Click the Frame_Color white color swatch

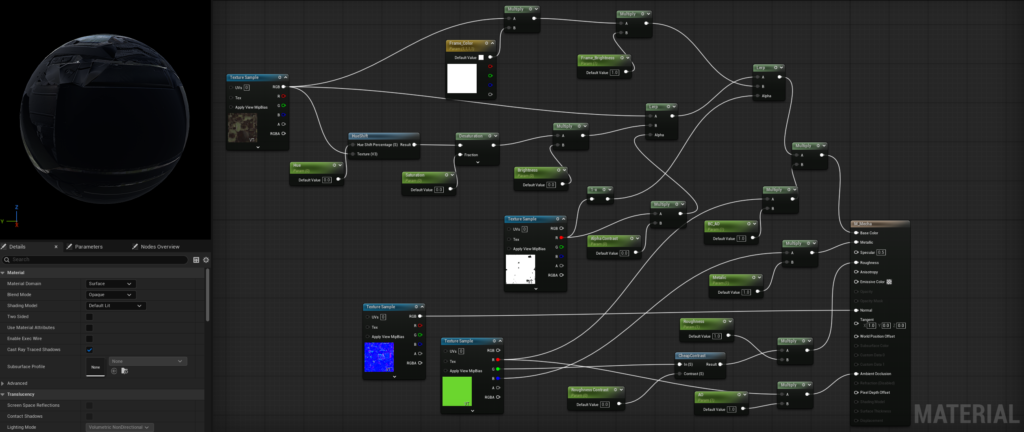[462, 79]
